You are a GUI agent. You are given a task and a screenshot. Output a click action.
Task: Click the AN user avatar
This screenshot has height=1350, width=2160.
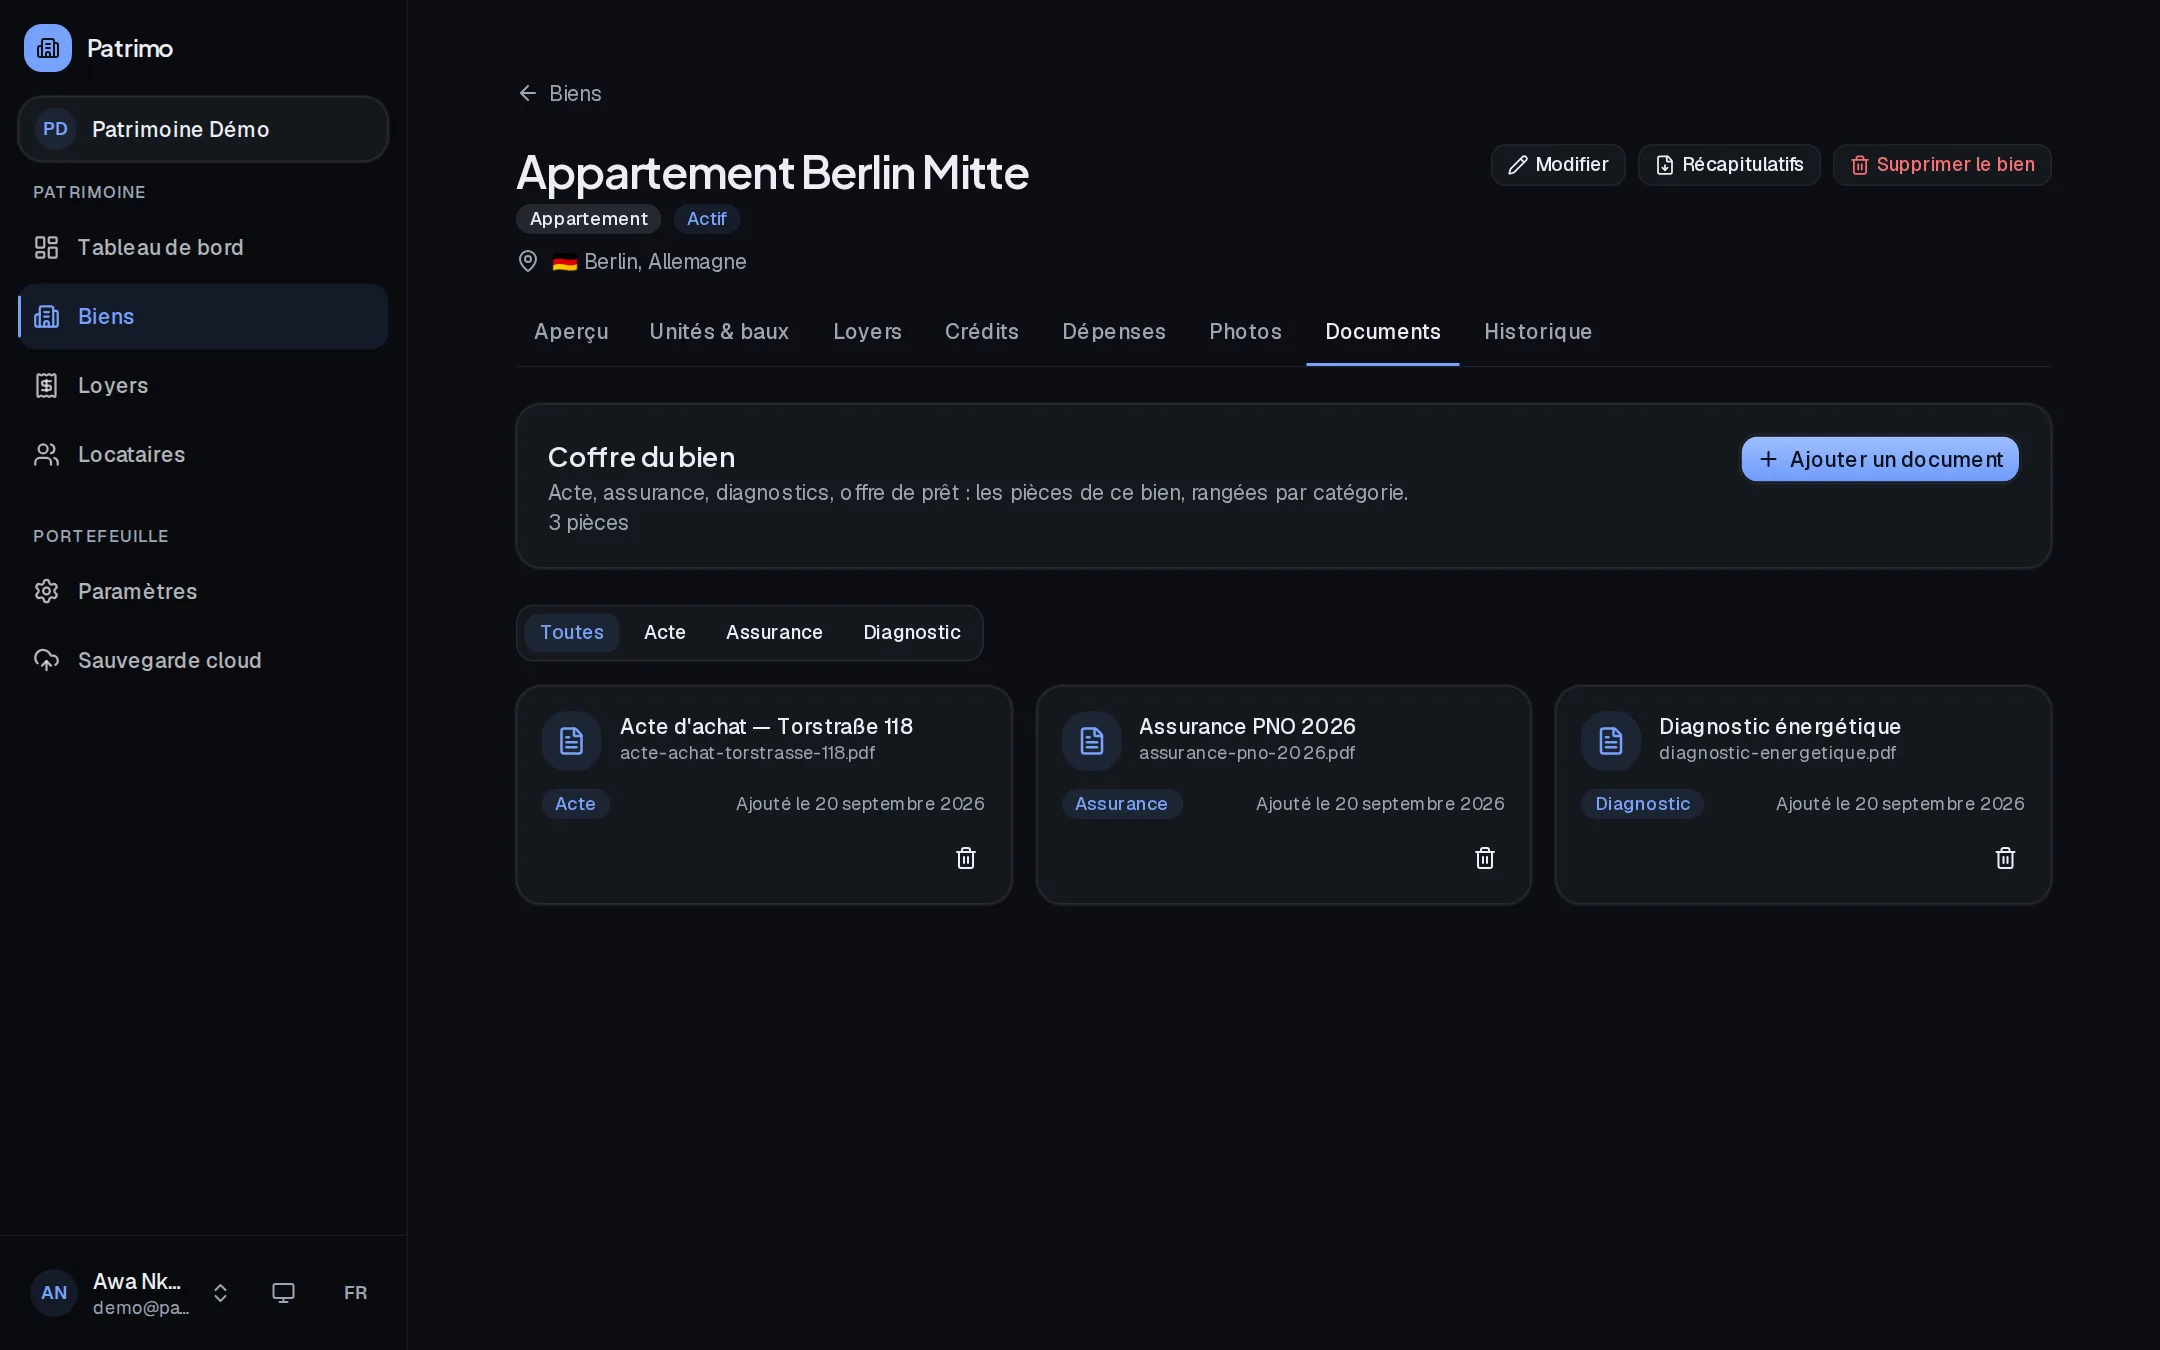pyautogui.click(x=54, y=1293)
